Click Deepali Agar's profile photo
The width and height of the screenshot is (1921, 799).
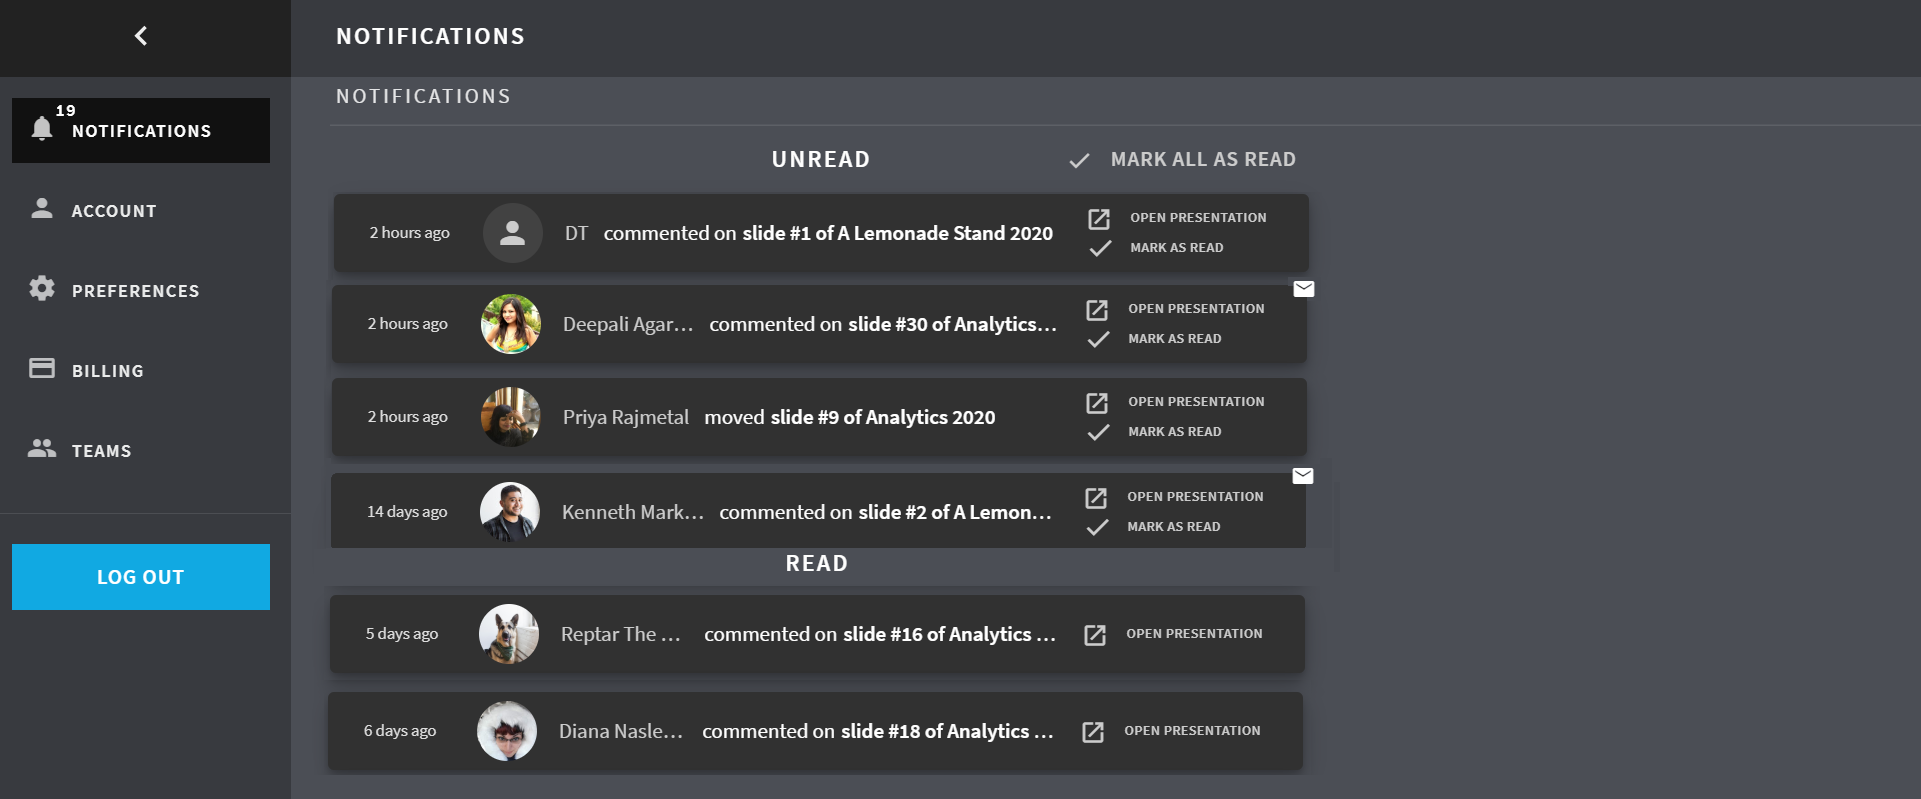coord(511,324)
